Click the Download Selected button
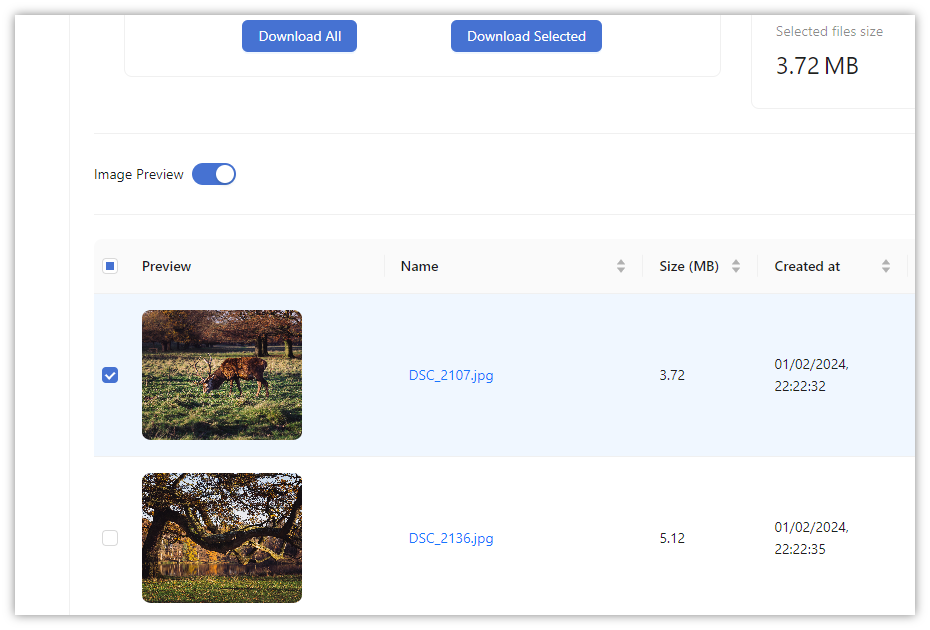Image resolution: width=930 pixels, height=630 pixels. (526, 36)
